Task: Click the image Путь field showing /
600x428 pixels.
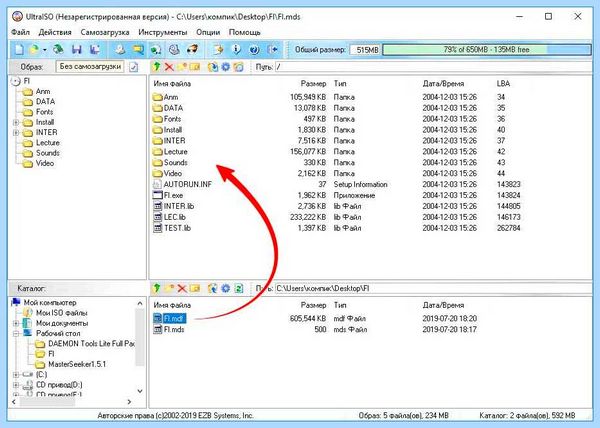Action: click(x=433, y=67)
